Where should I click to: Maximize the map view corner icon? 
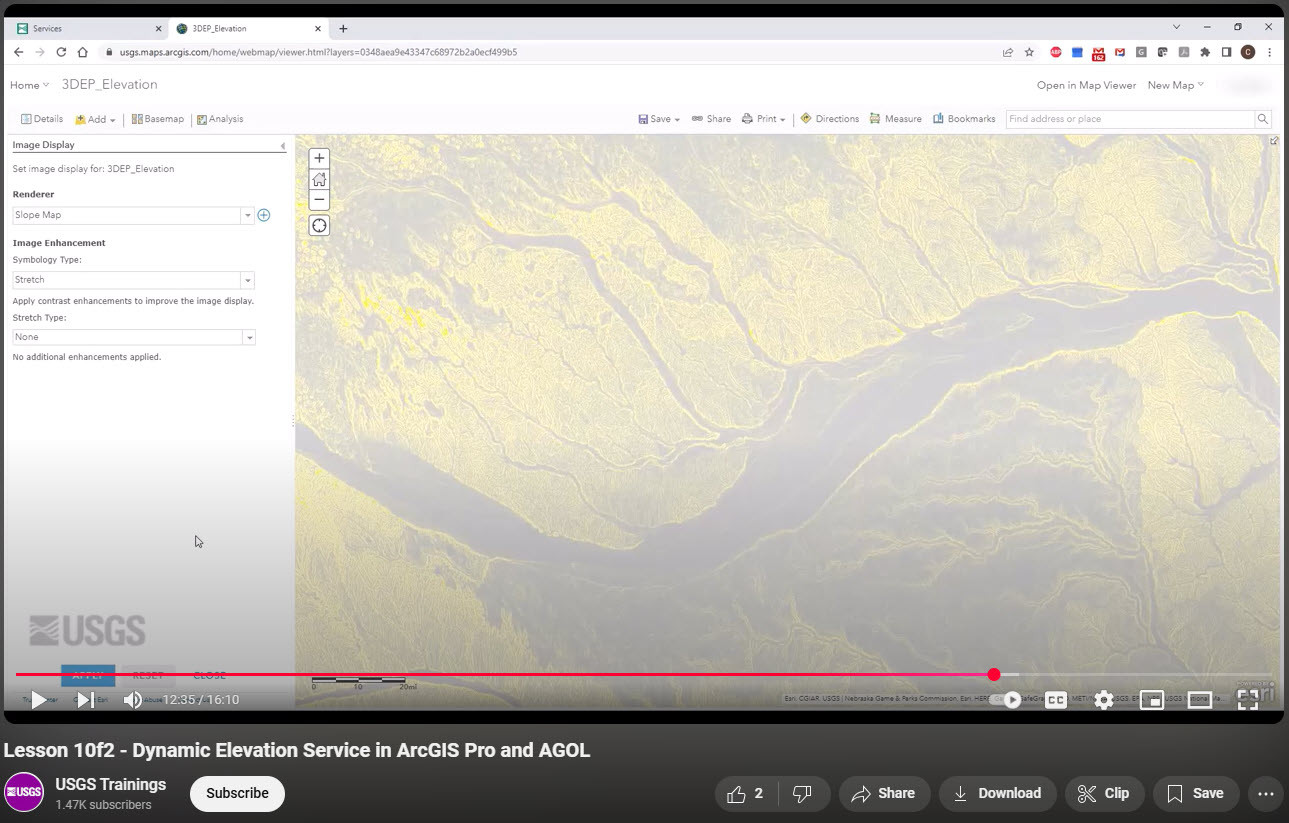1274,141
